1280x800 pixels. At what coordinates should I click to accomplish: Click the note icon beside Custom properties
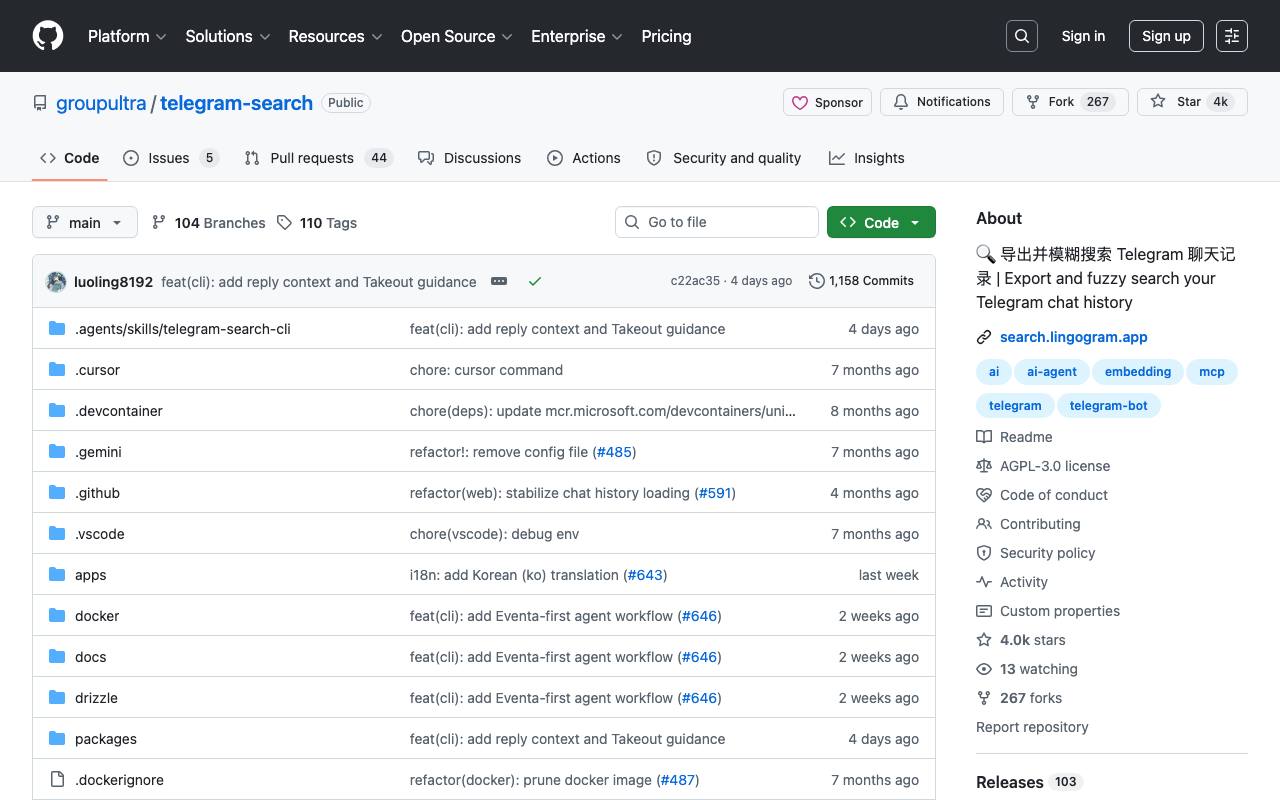click(984, 611)
